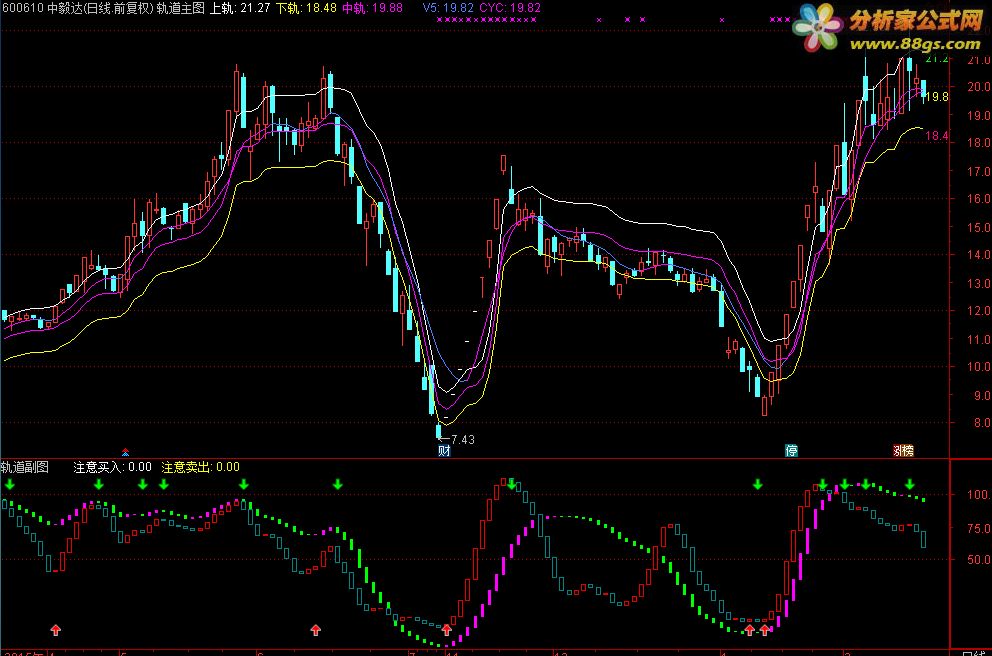Viewport: 992px width, 656px height.
Task: Open the 财 financial info marker
Action: tap(444, 450)
